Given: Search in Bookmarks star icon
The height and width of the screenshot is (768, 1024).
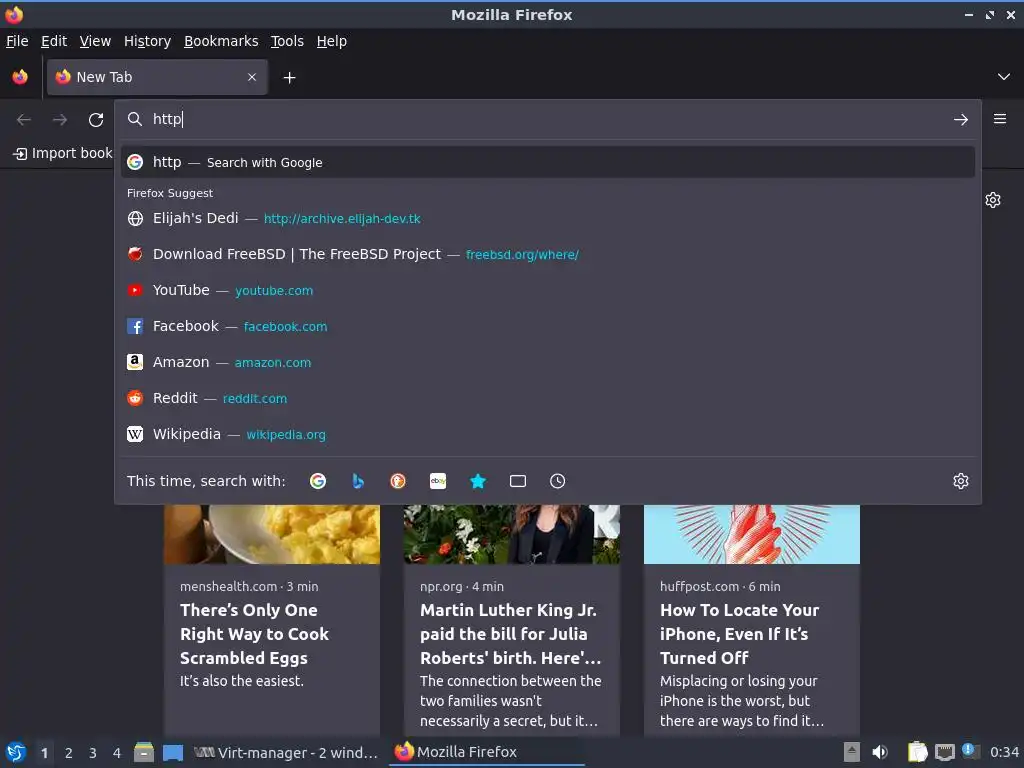Looking at the screenshot, I should coord(478,481).
